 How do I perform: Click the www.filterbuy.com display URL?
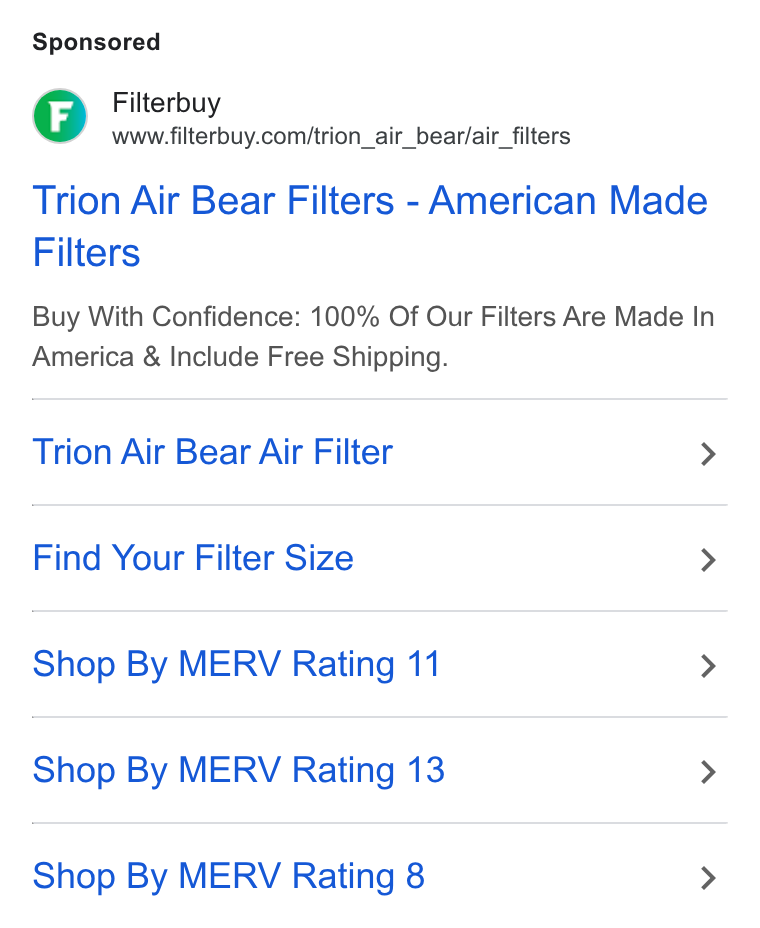pos(342,136)
